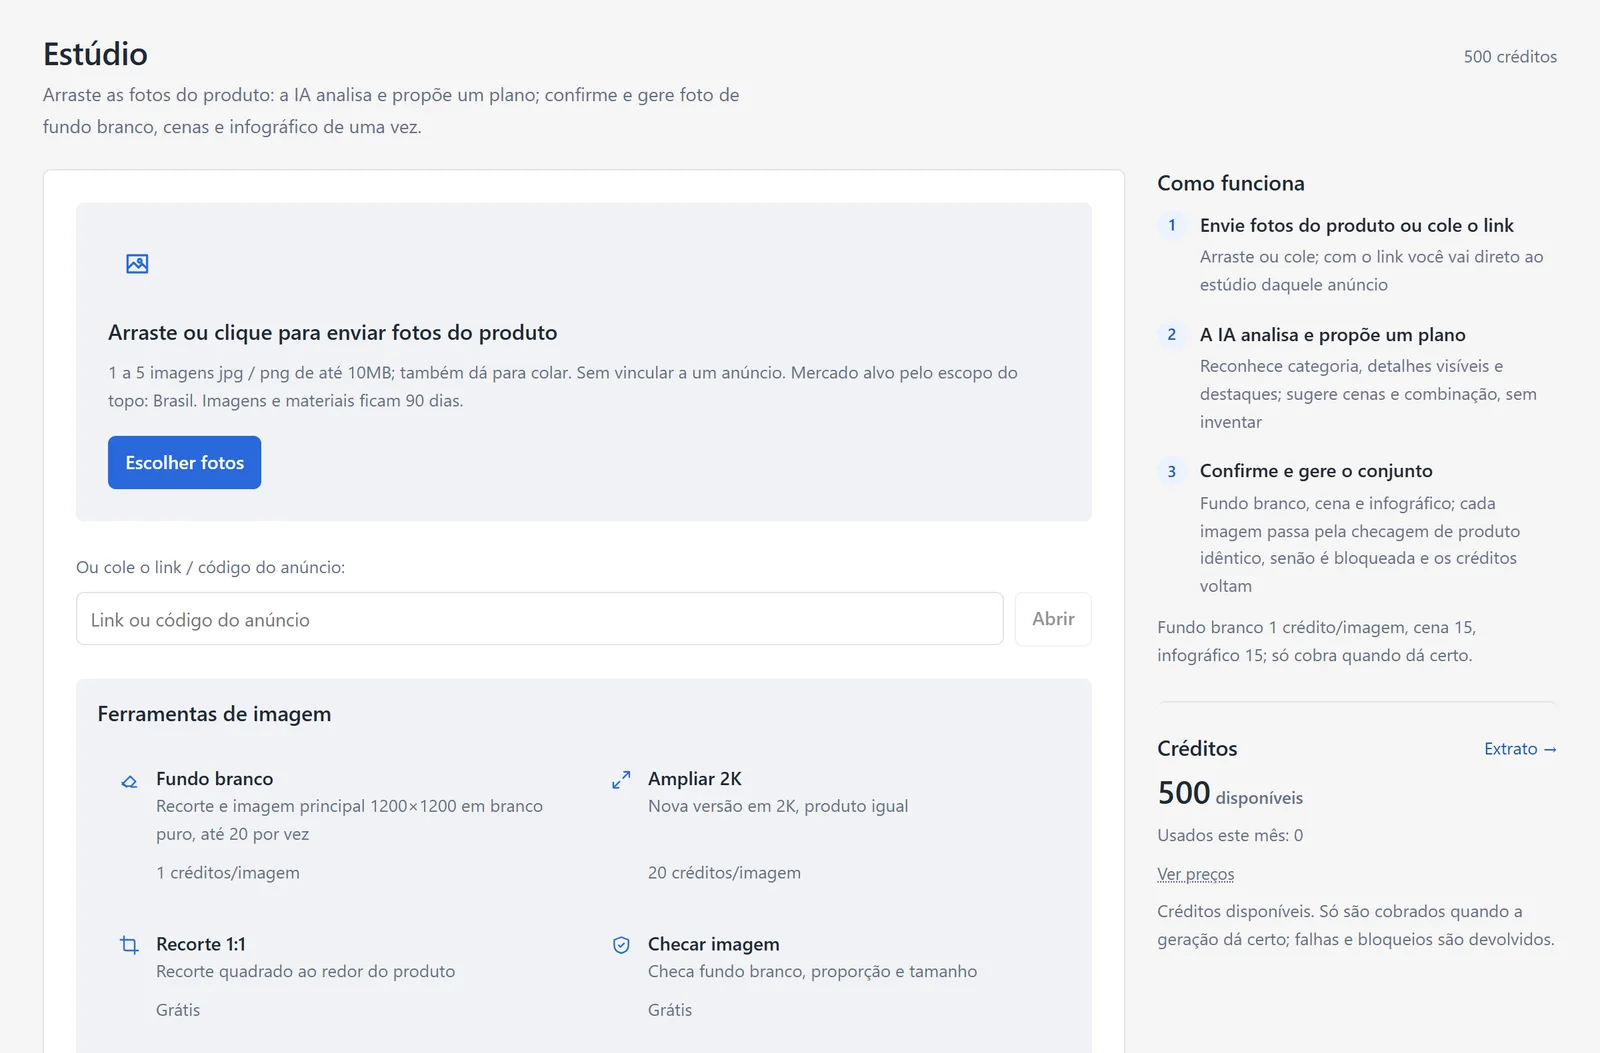
Task: Click the Estúdio page title
Action: pyautogui.click(x=95, y=54)
